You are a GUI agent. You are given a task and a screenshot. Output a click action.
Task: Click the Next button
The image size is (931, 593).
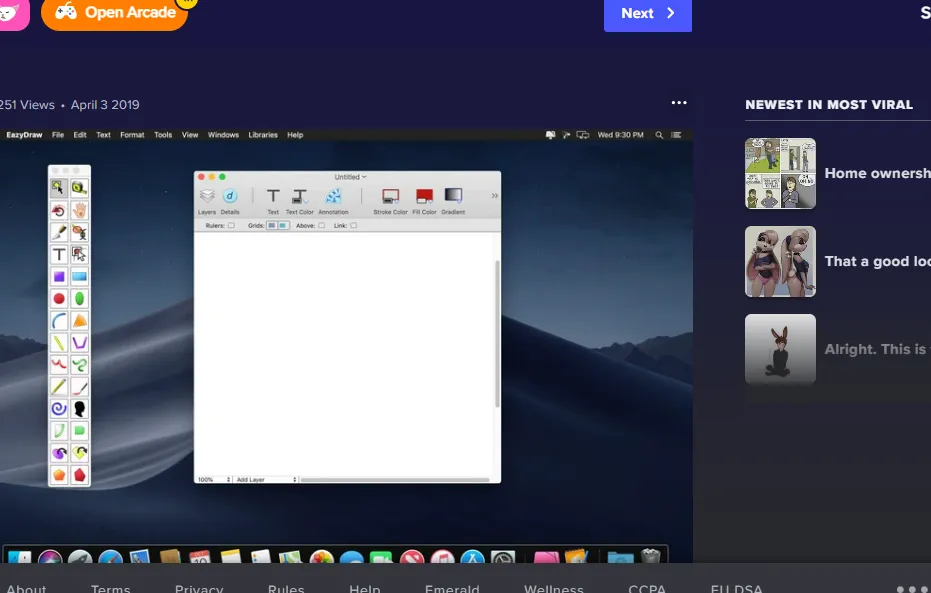pyautogui.click(x=648, y=14)
